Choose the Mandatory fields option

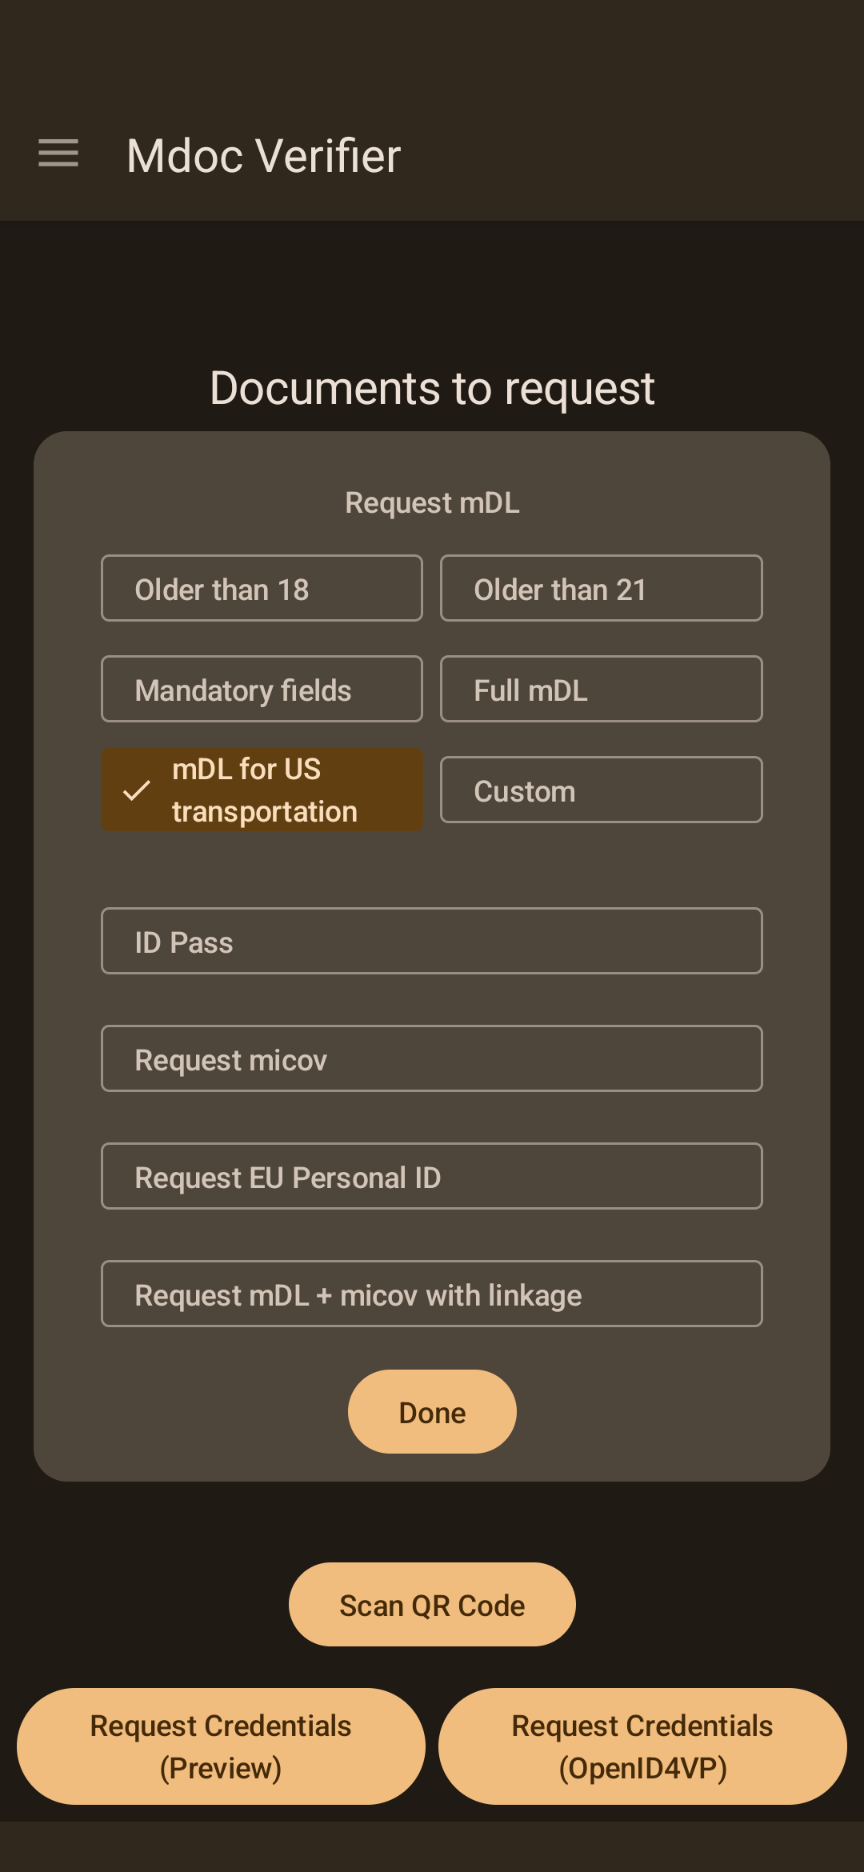click(x=261, y=689)
